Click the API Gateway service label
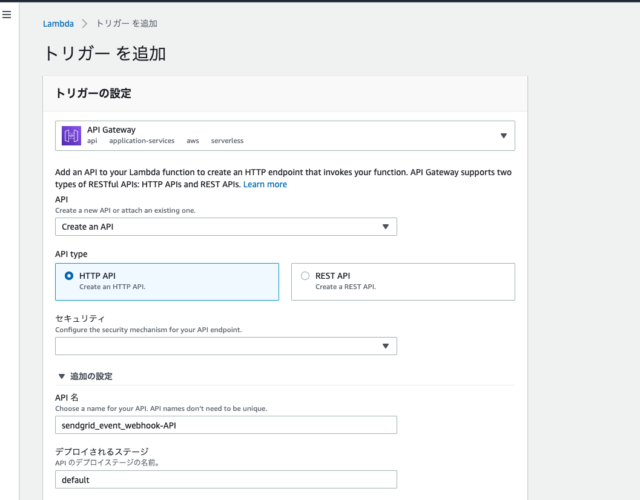 coord(111,130)
